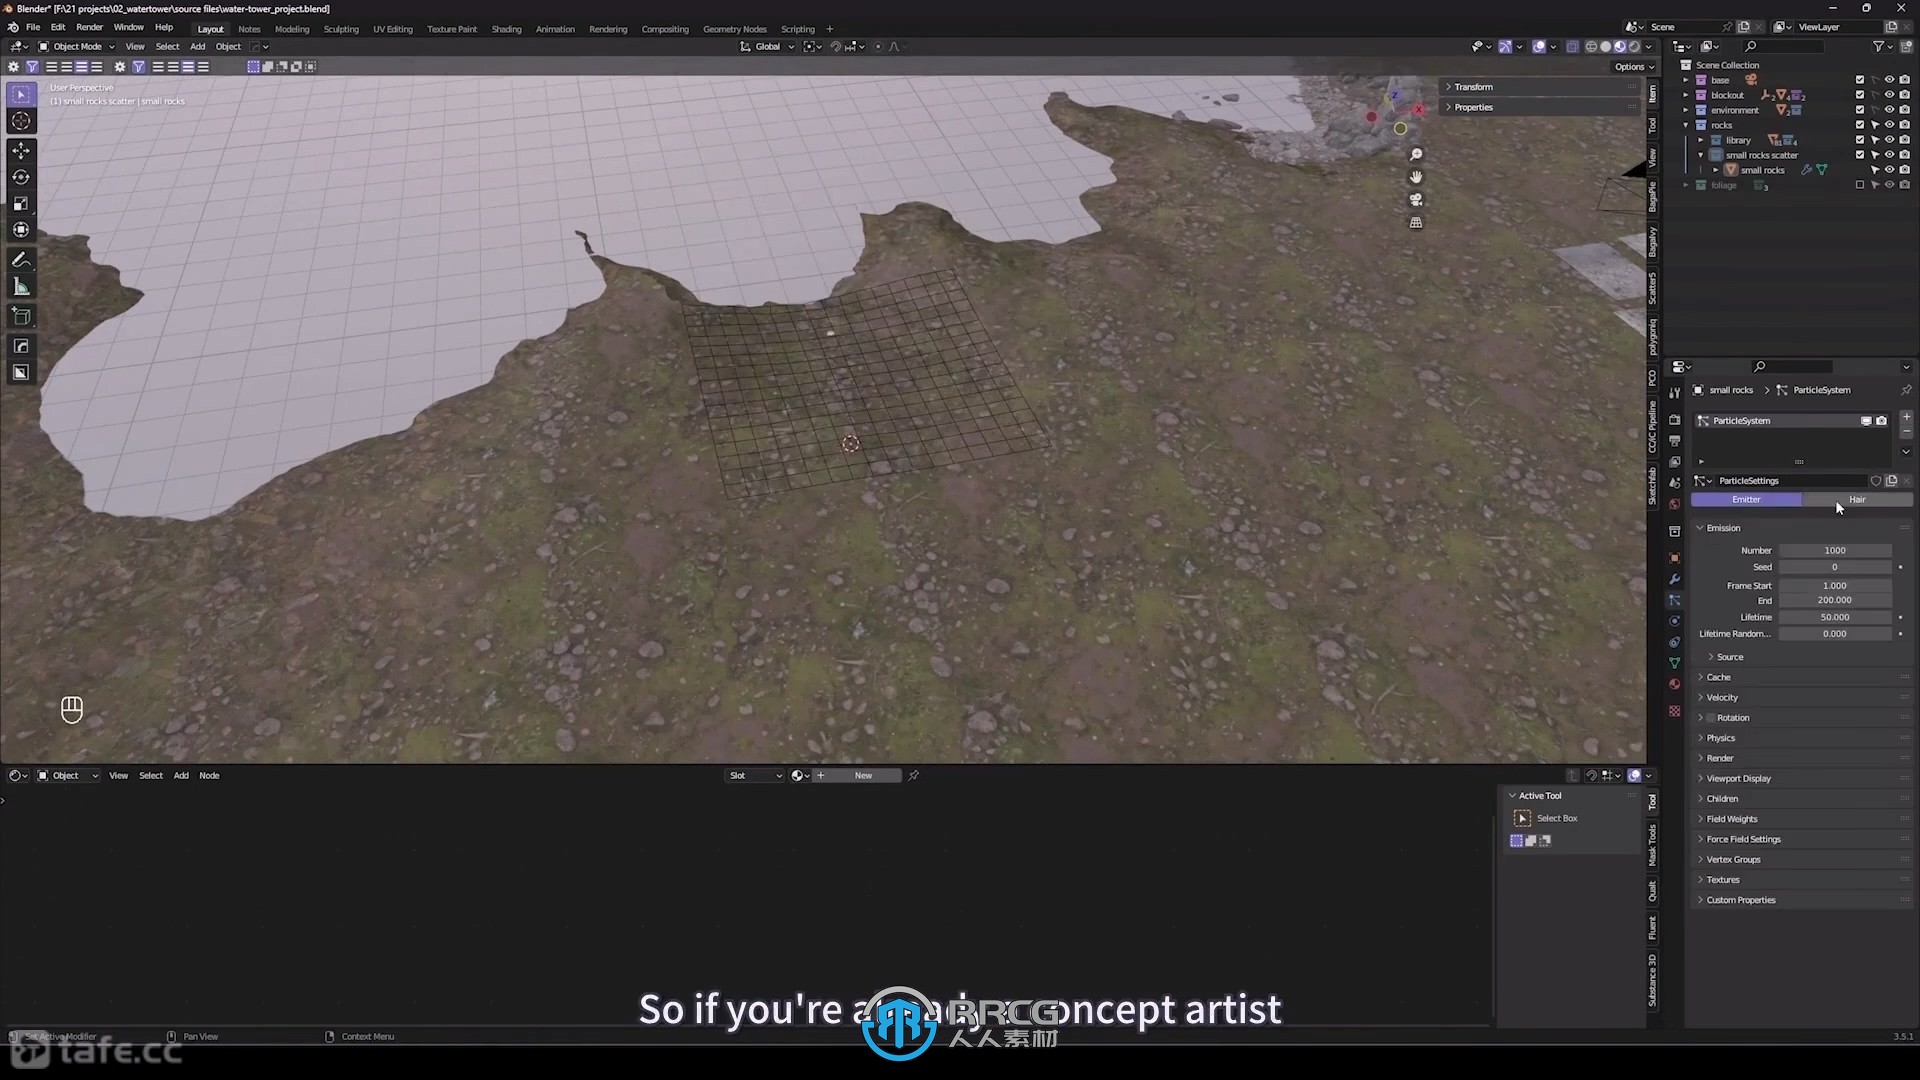Toggle ParticleSystem viewport display monitor icon
This screenshot has width=1920, height=1080.
click(x=1866, y=421)
